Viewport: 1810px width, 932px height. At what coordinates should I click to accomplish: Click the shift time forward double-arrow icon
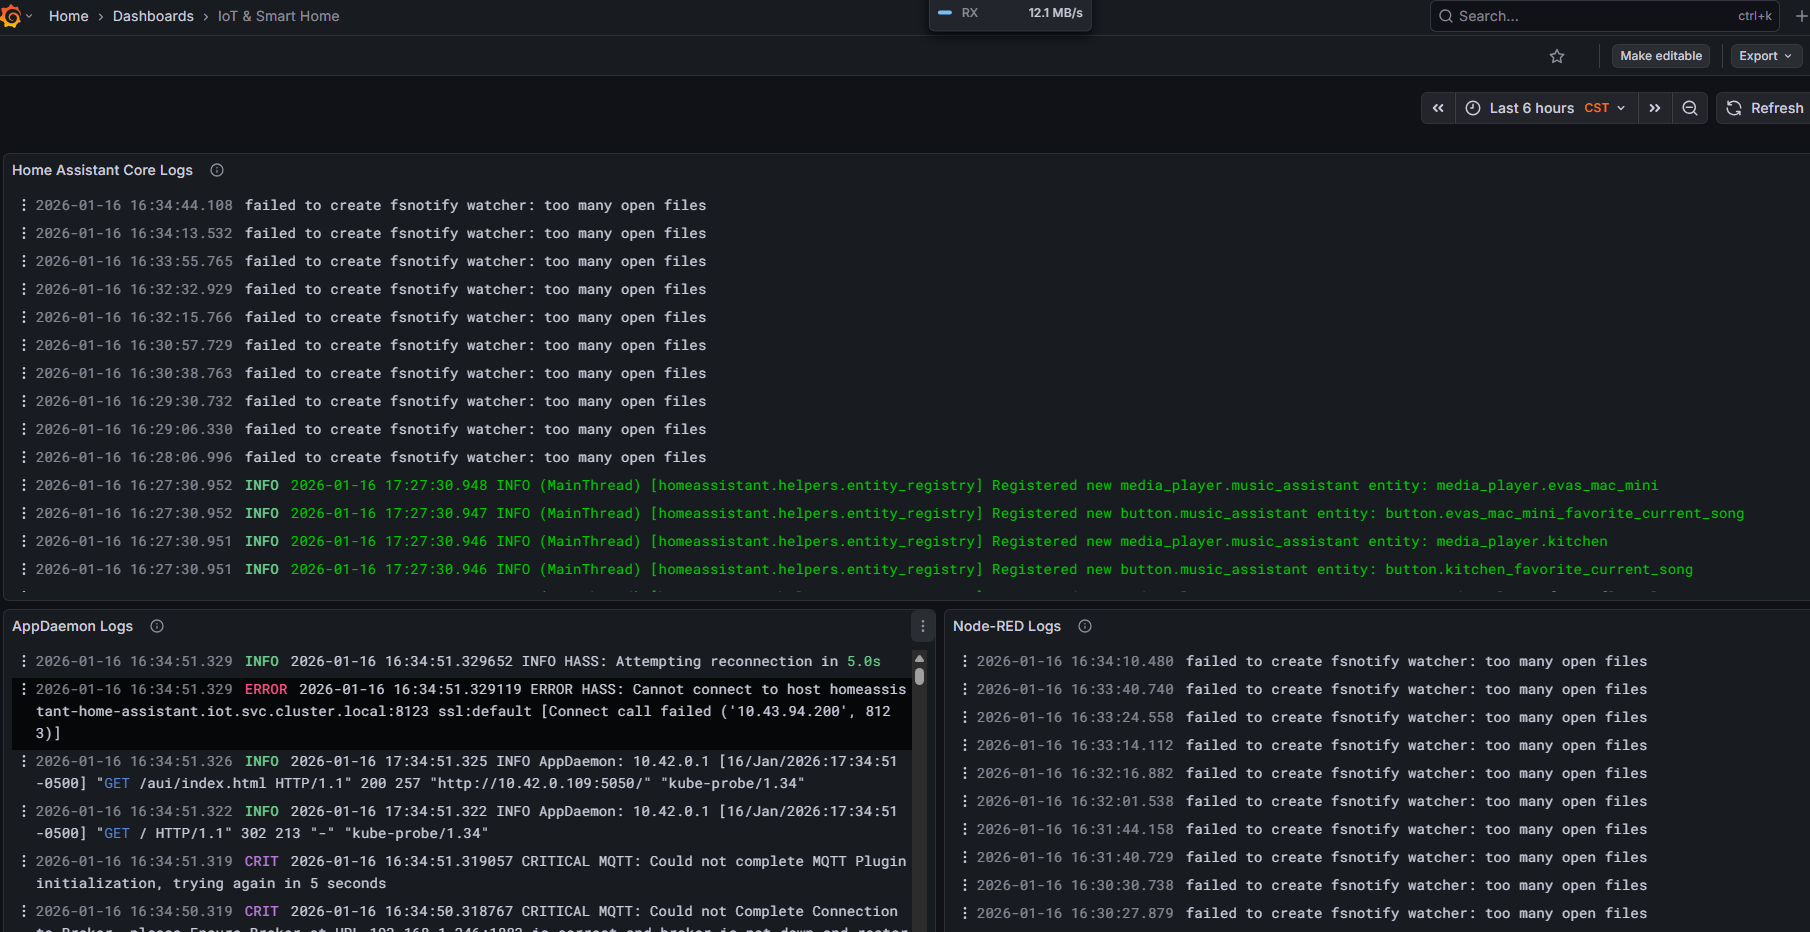1655,107
